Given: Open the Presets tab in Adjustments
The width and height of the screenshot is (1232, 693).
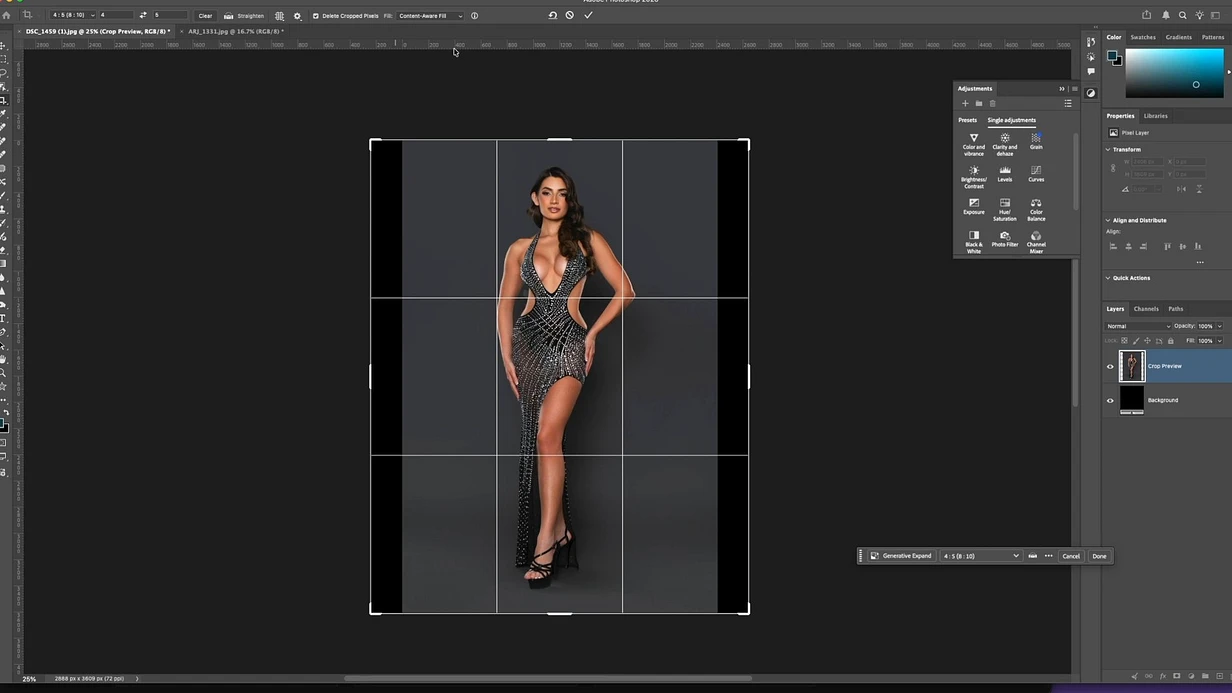Looking at the screenshot, I should (967, 120).
